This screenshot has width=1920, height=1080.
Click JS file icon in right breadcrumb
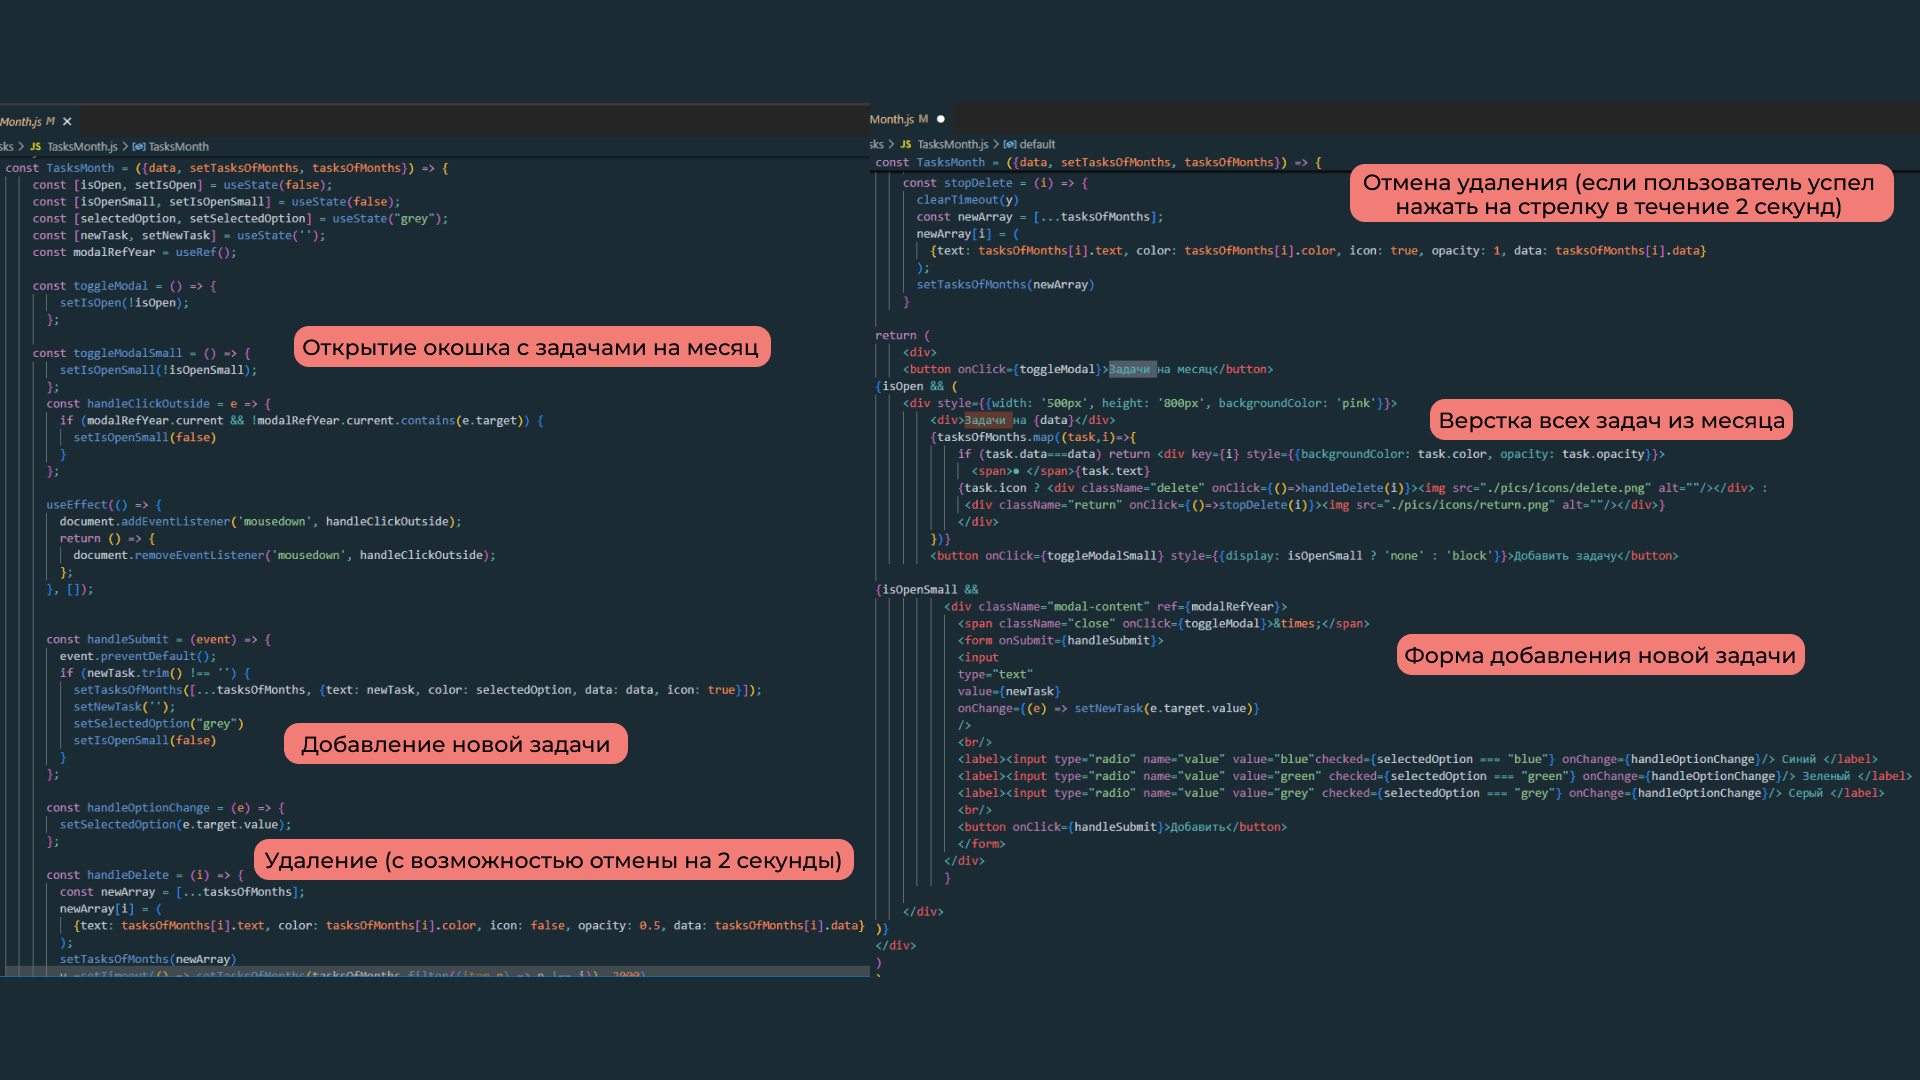906,145
